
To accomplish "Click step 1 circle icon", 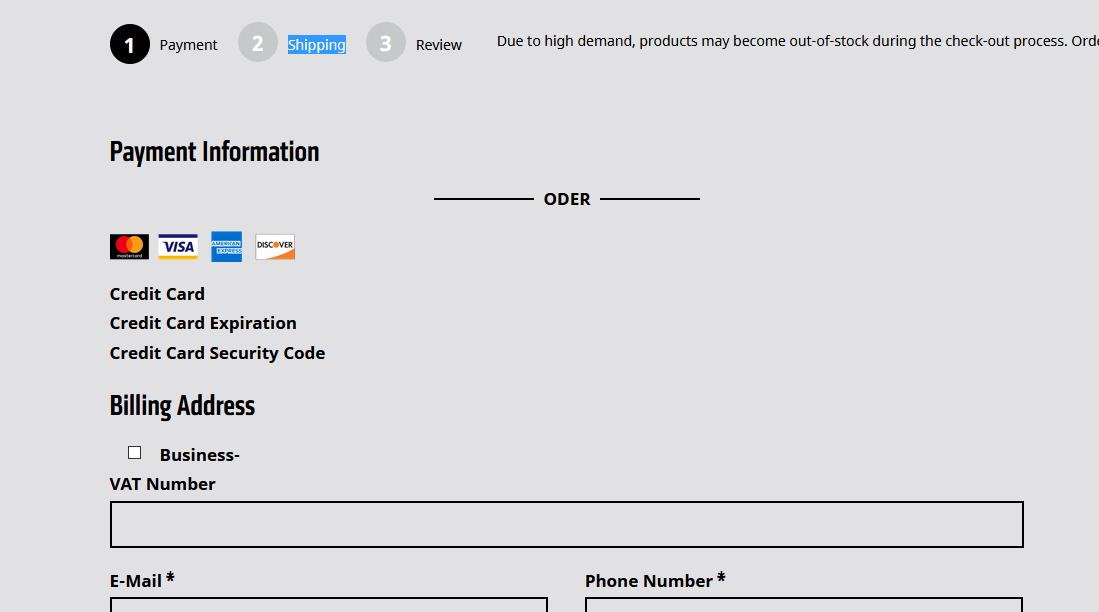I will [x=130, y=45].
